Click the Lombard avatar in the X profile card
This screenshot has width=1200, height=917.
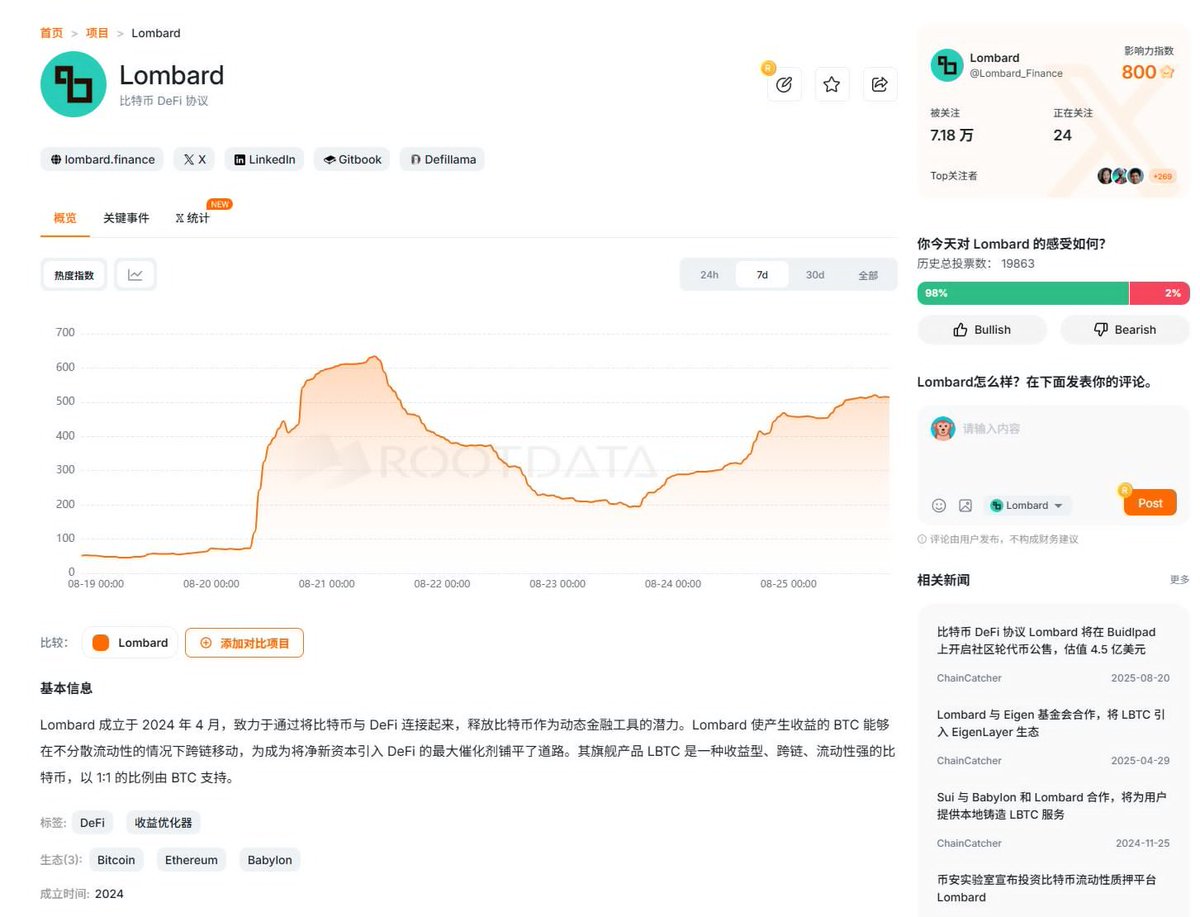coord(946,66)
